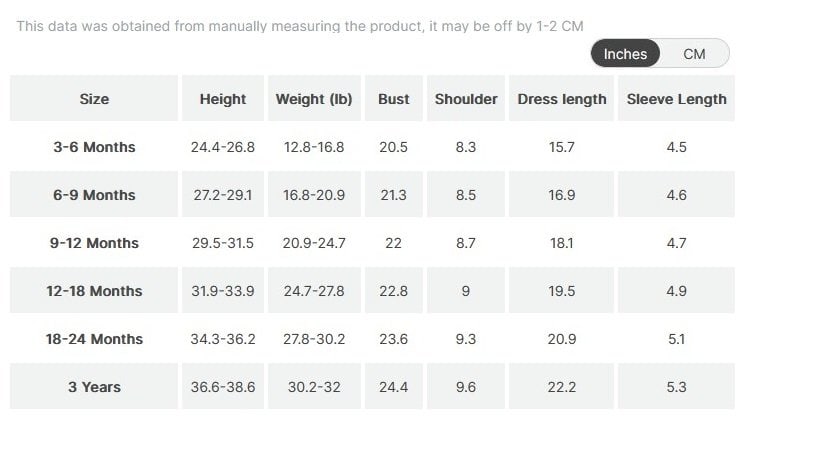Select the 12.8-16.8 weight cell
Image resolution: width=815 pixels, height=473 pixels.
314,147
